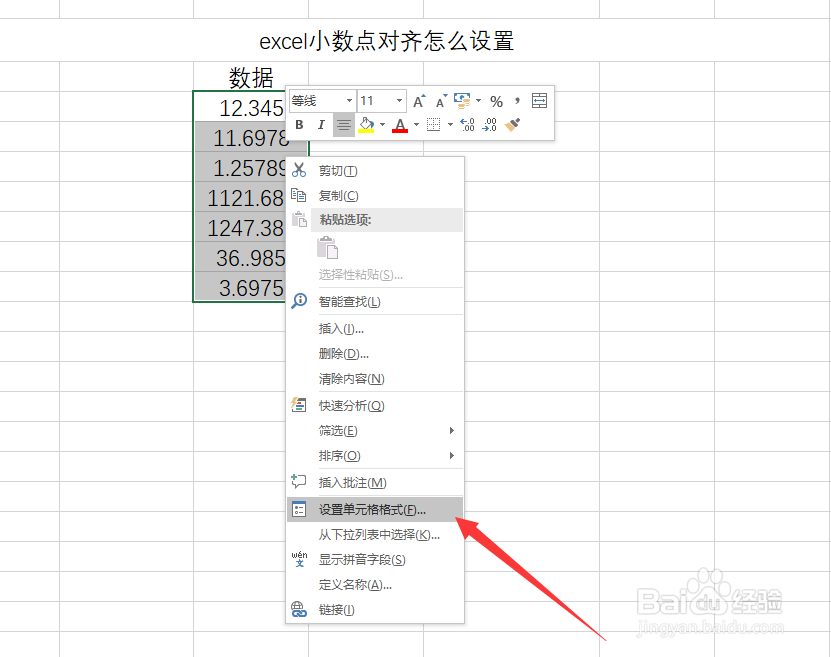Expand the borders dropdown arrow

(450, 125)
